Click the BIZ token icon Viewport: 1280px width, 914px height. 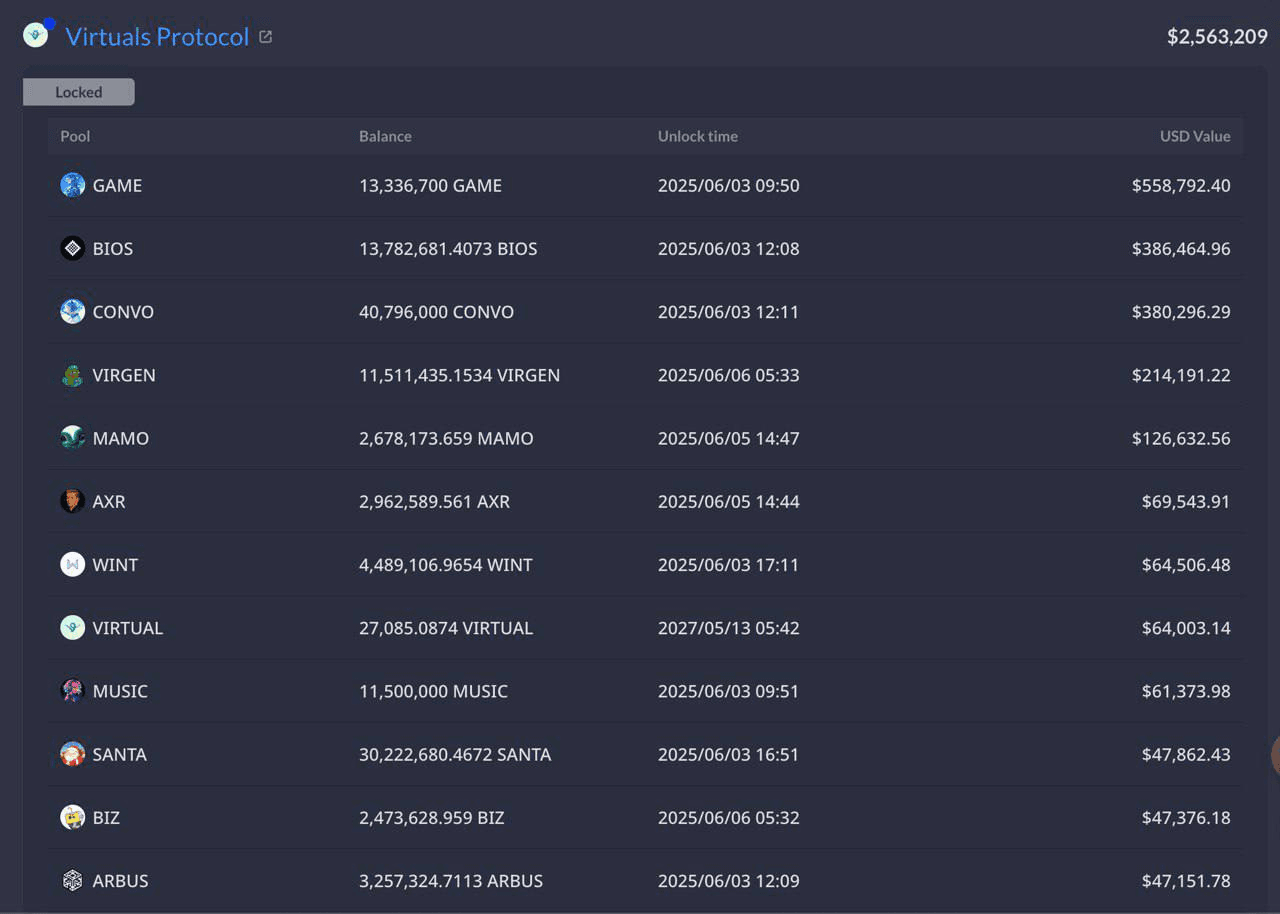click(x=72, y=817)
